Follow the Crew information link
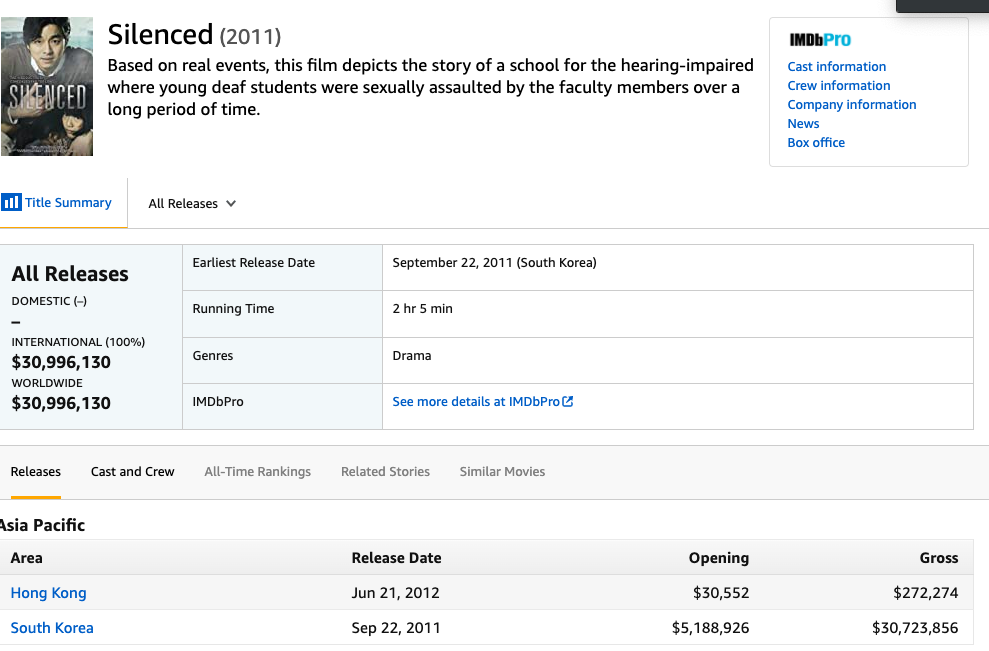The image size is (989, 651). (838, 86)
